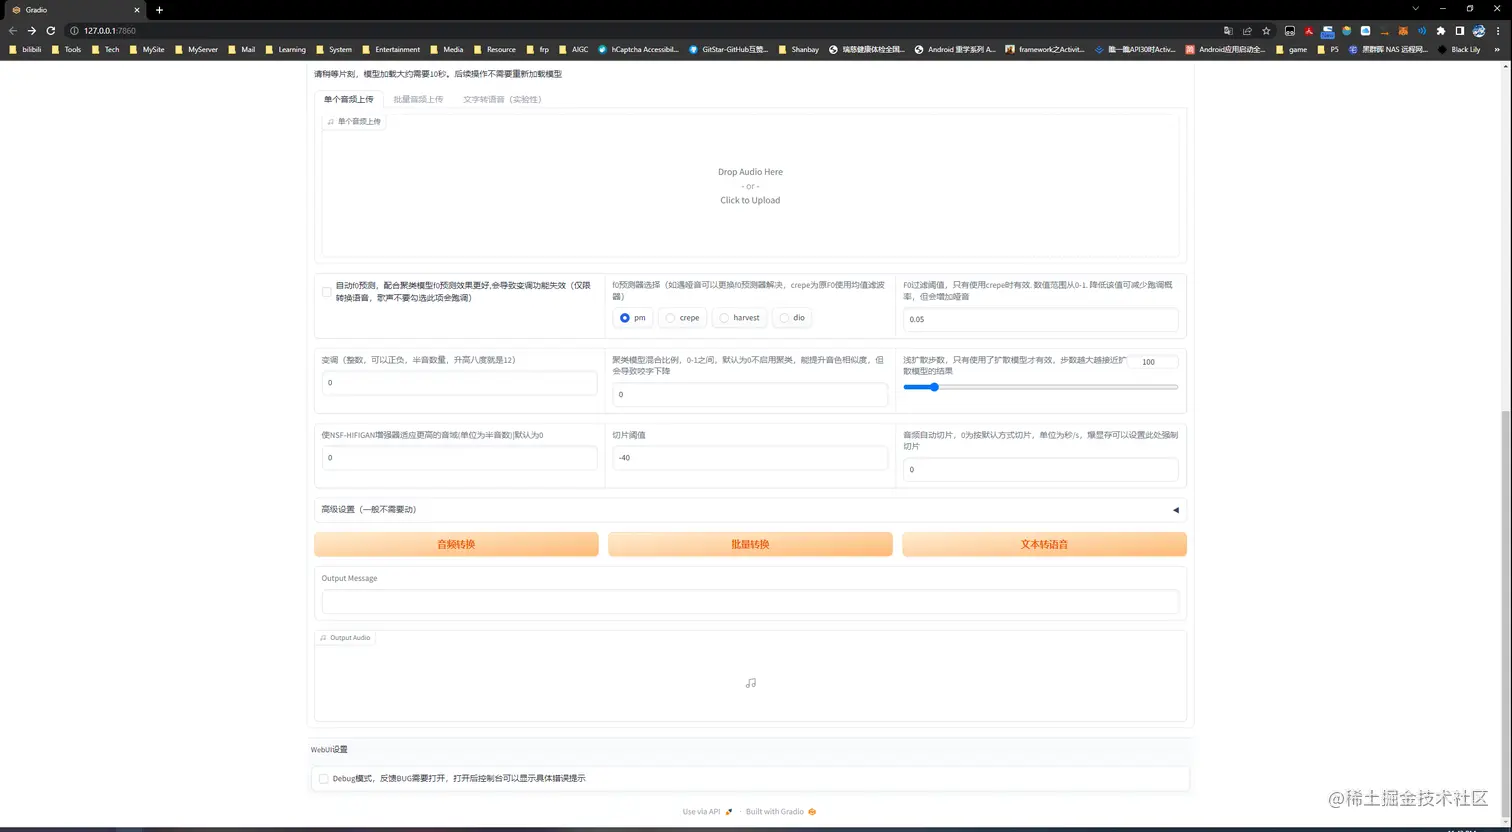The image size is (1512, 832).
Task: Click the F0过滤阈值 field showing 0.05
Action: coord(1040,319)
